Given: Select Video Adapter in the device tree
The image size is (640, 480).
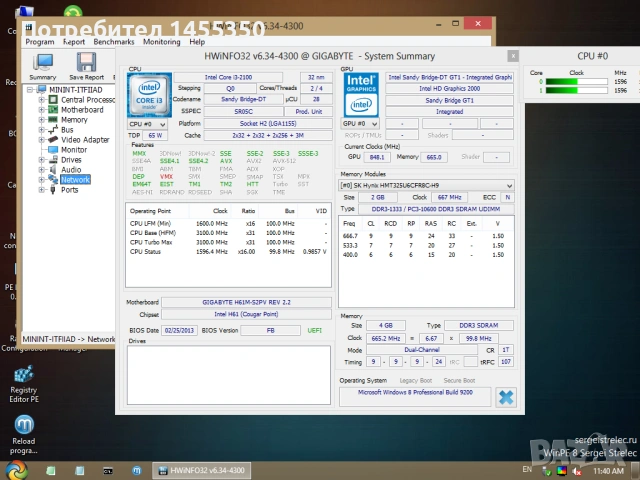Looking at the screenshot, I should 85,140.
